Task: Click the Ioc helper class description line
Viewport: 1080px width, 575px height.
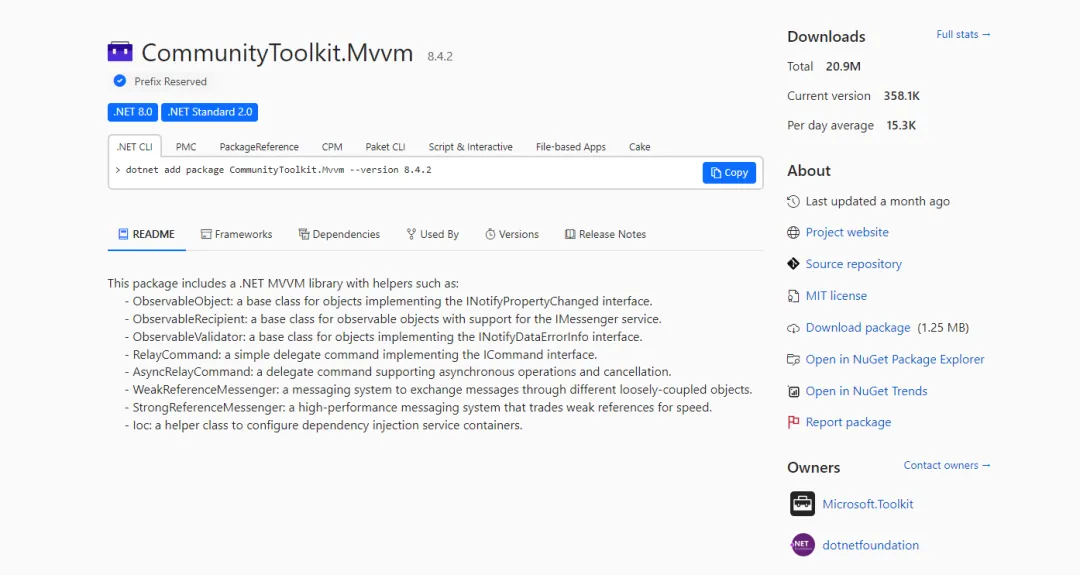Action: click(324, 426)
